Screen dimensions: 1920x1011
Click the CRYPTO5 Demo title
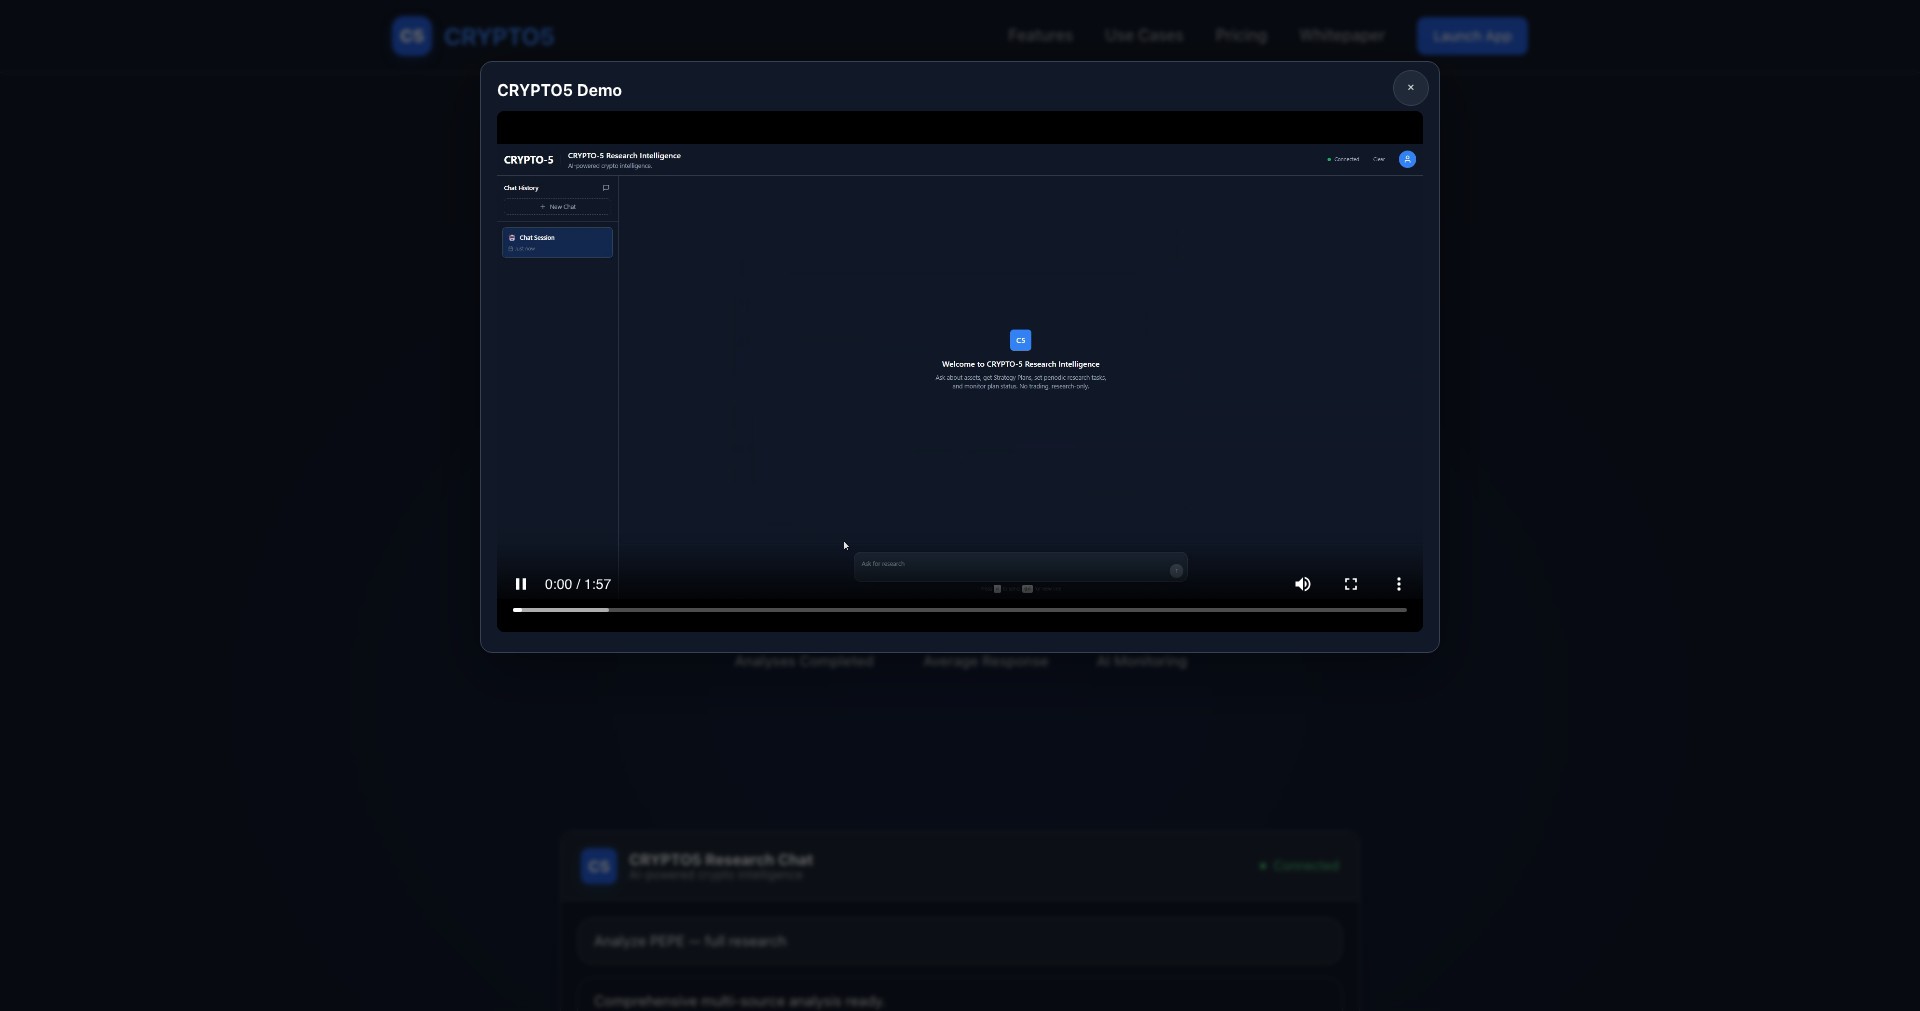pos(559,90)
